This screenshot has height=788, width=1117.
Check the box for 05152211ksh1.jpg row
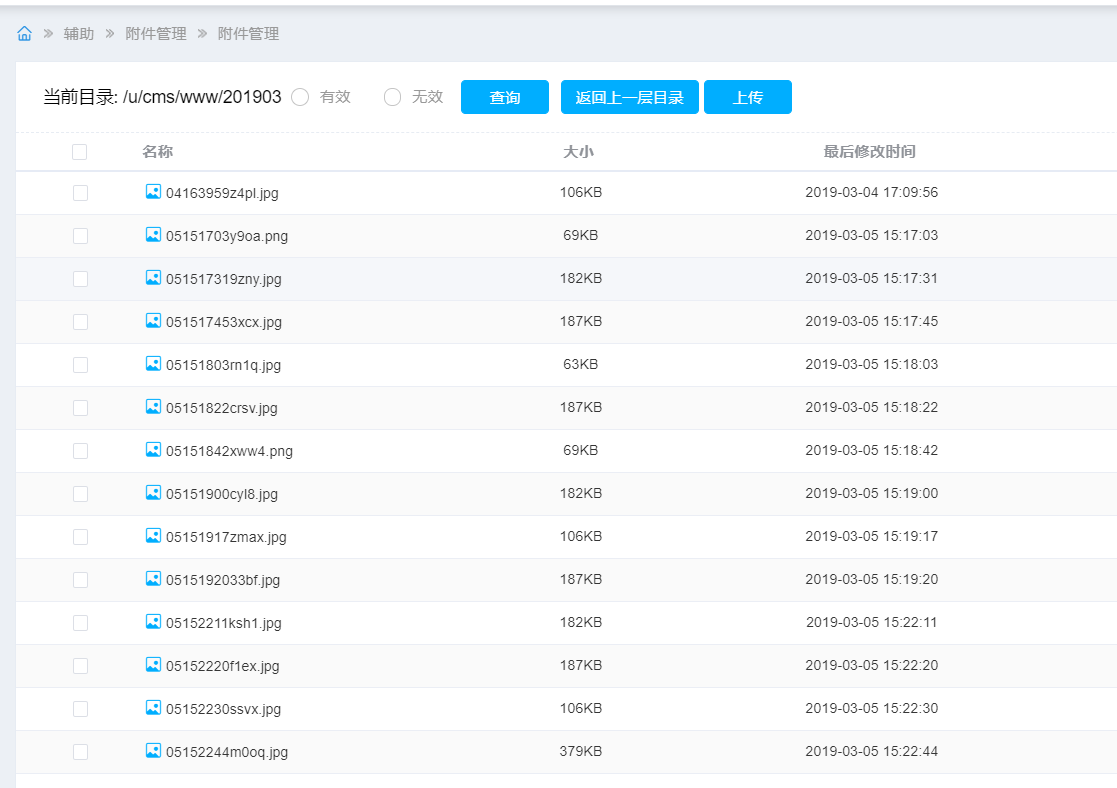pos(80,623)
